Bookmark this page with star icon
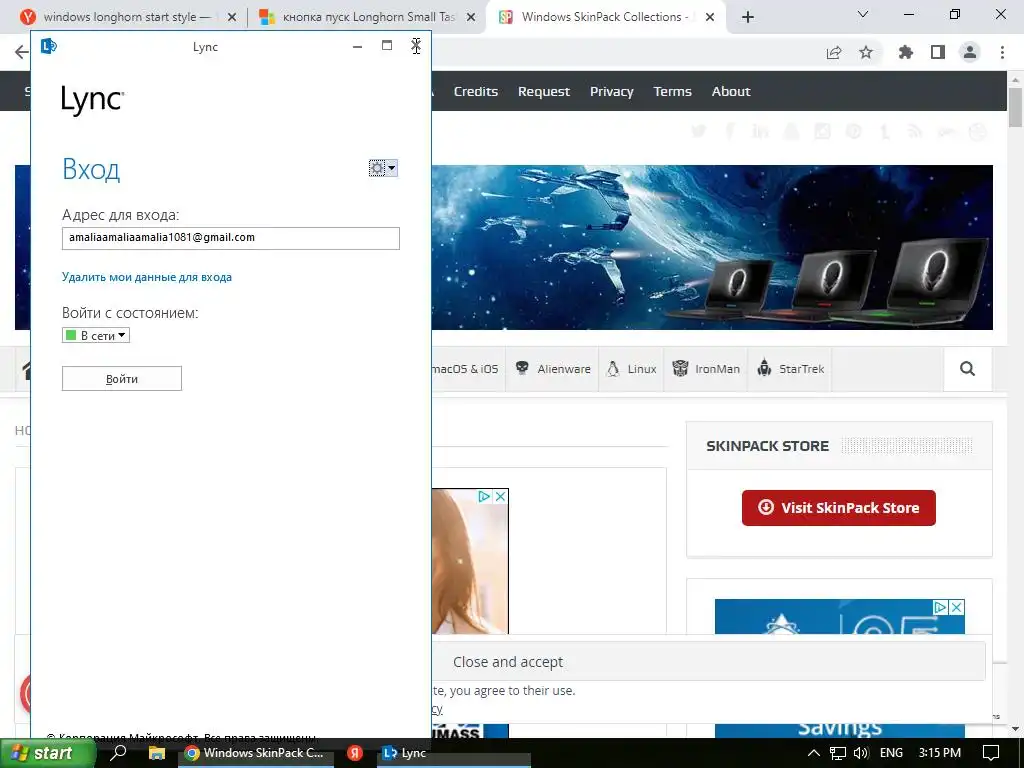The height and width of the screenshot is (768, 1024). (866, 52)
